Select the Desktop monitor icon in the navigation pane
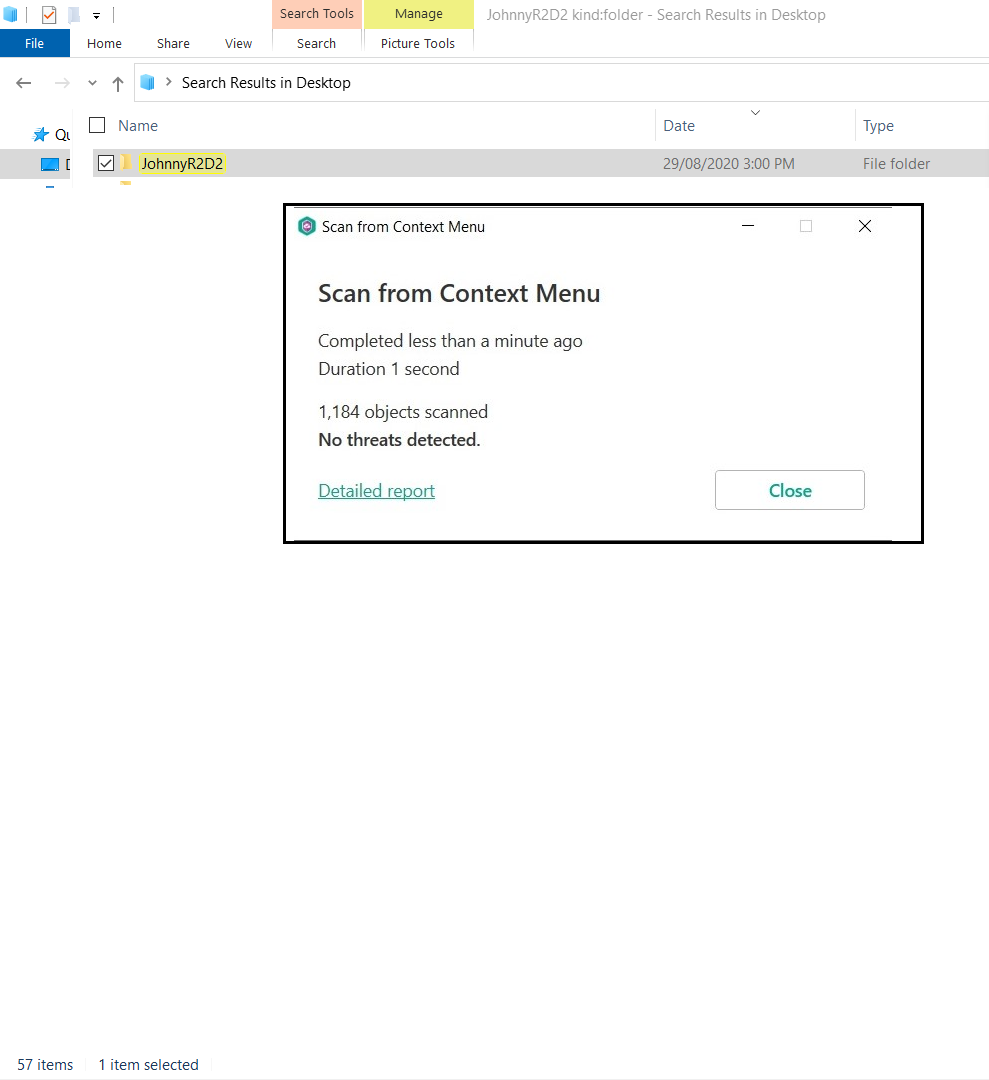This screenshot has height=1080, width=989. tap(50, 165)
